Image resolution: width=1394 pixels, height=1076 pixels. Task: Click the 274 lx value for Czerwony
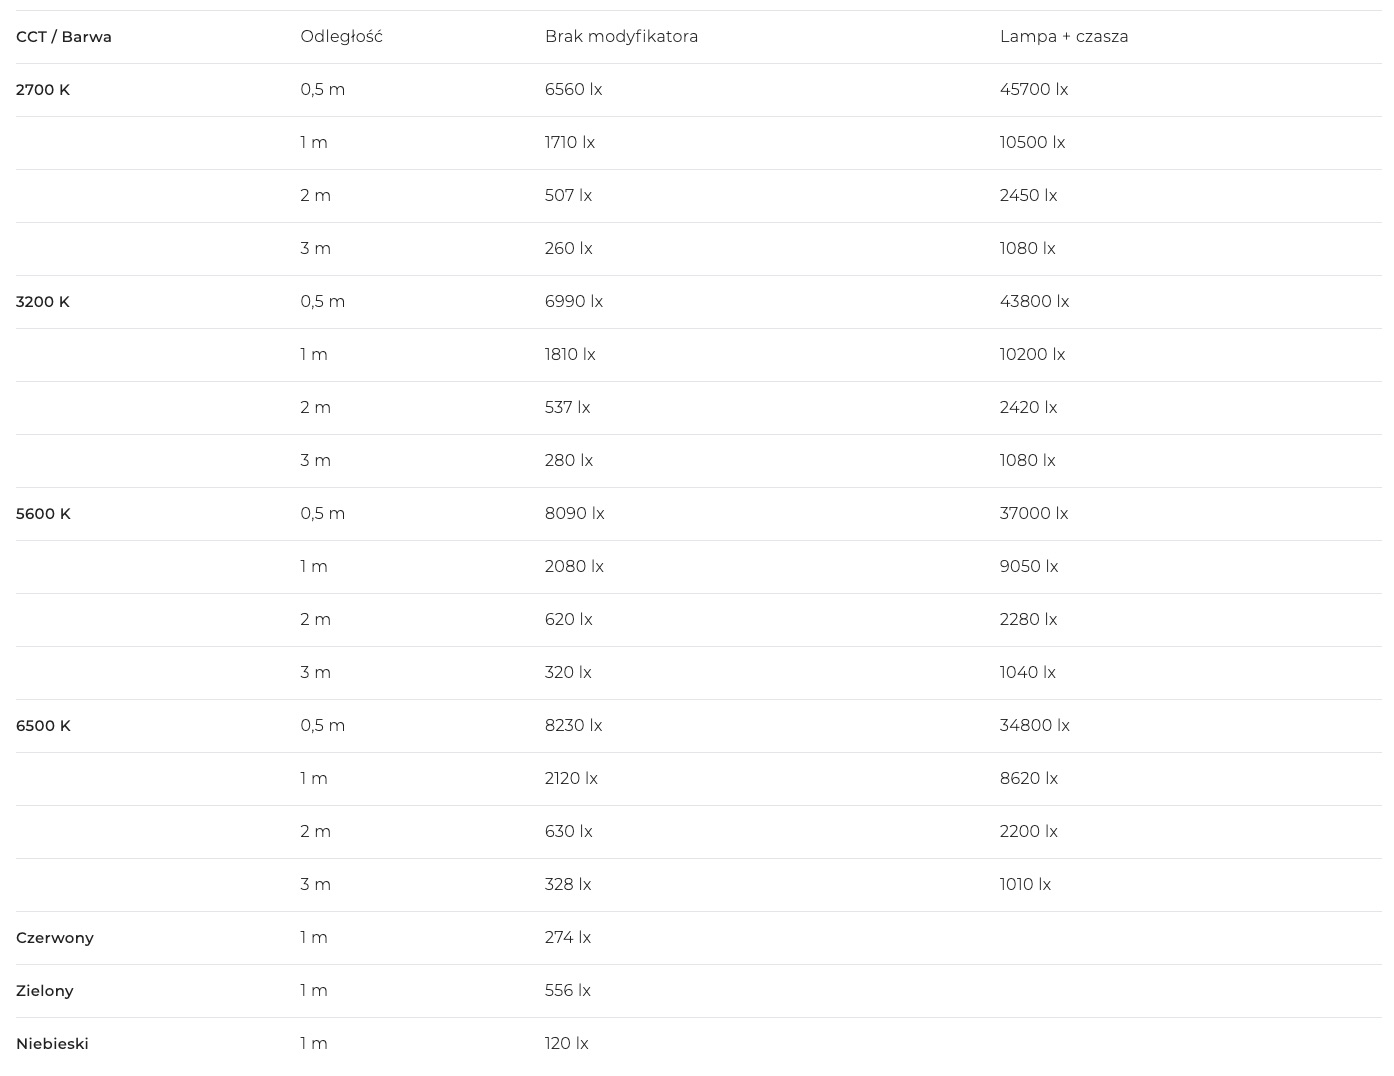(x=568, y=938)
